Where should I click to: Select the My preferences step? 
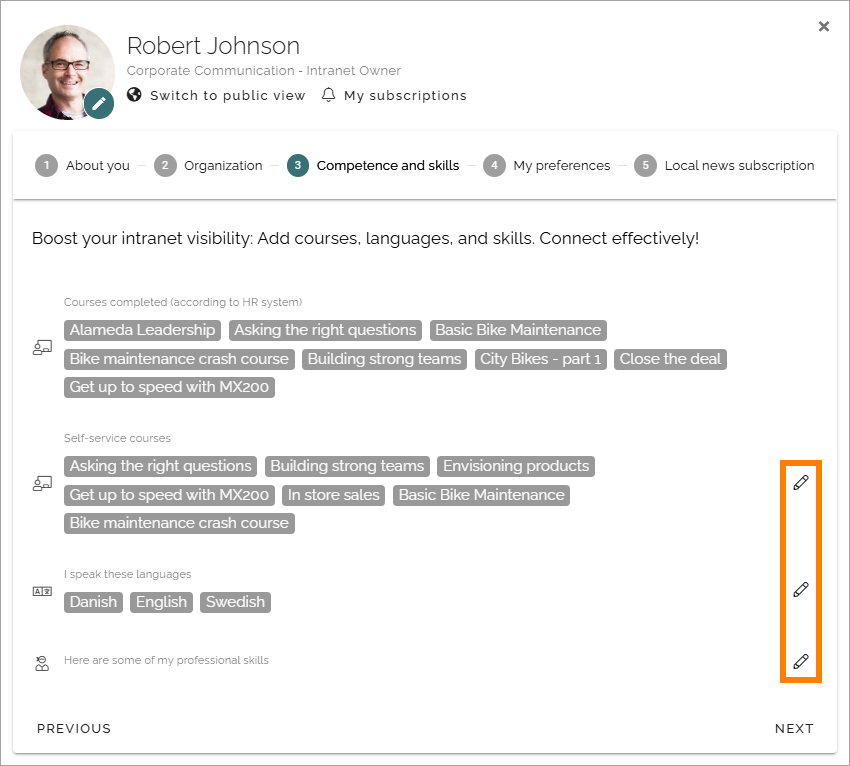(546, 165)
